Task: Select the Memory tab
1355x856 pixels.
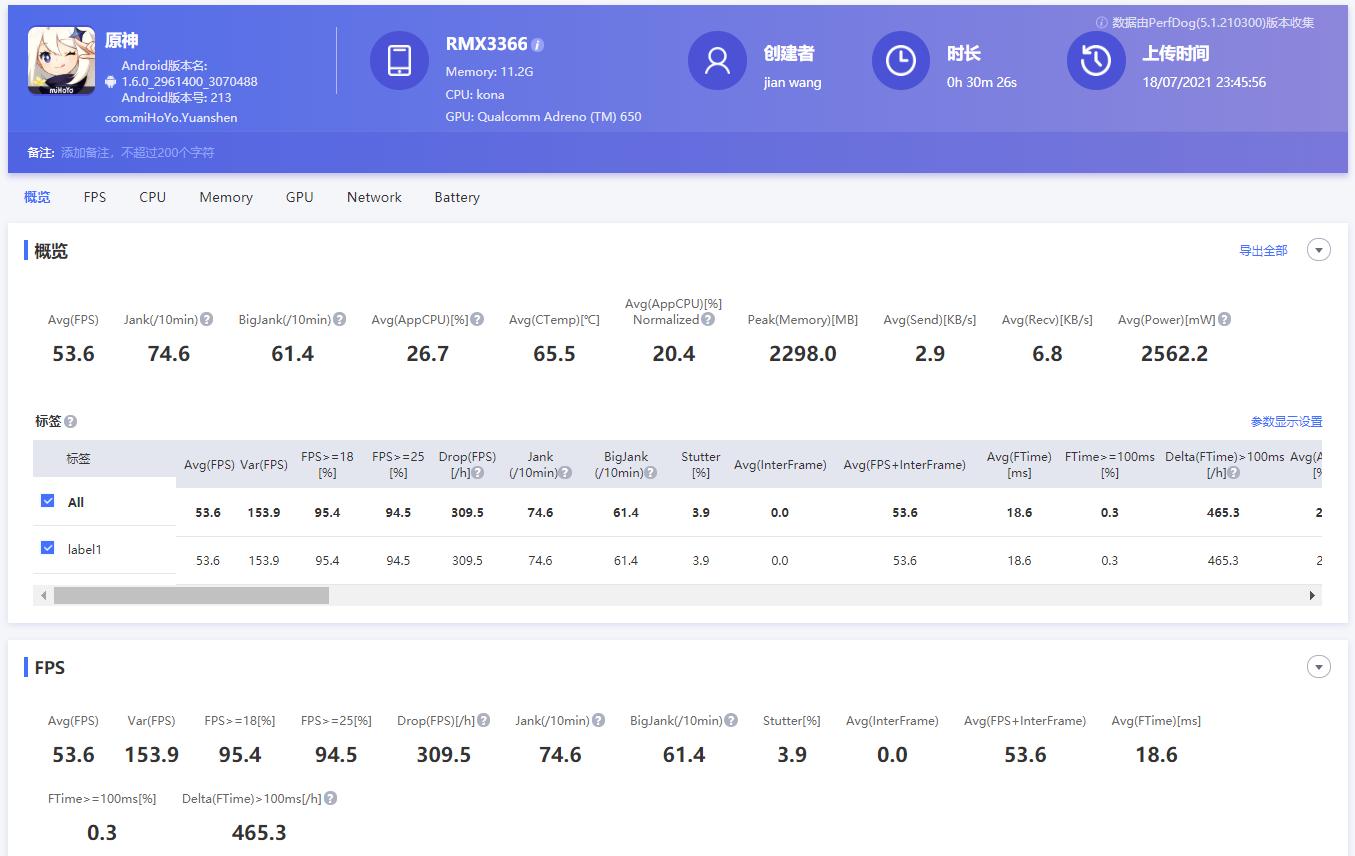Action: click(x=225, y=197)
